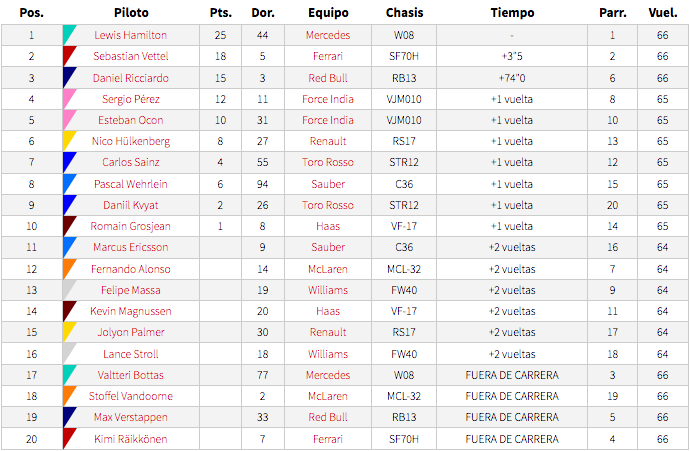
Task: Open Lewis Hamilton driver link
Action: click(x=131, y=35)
